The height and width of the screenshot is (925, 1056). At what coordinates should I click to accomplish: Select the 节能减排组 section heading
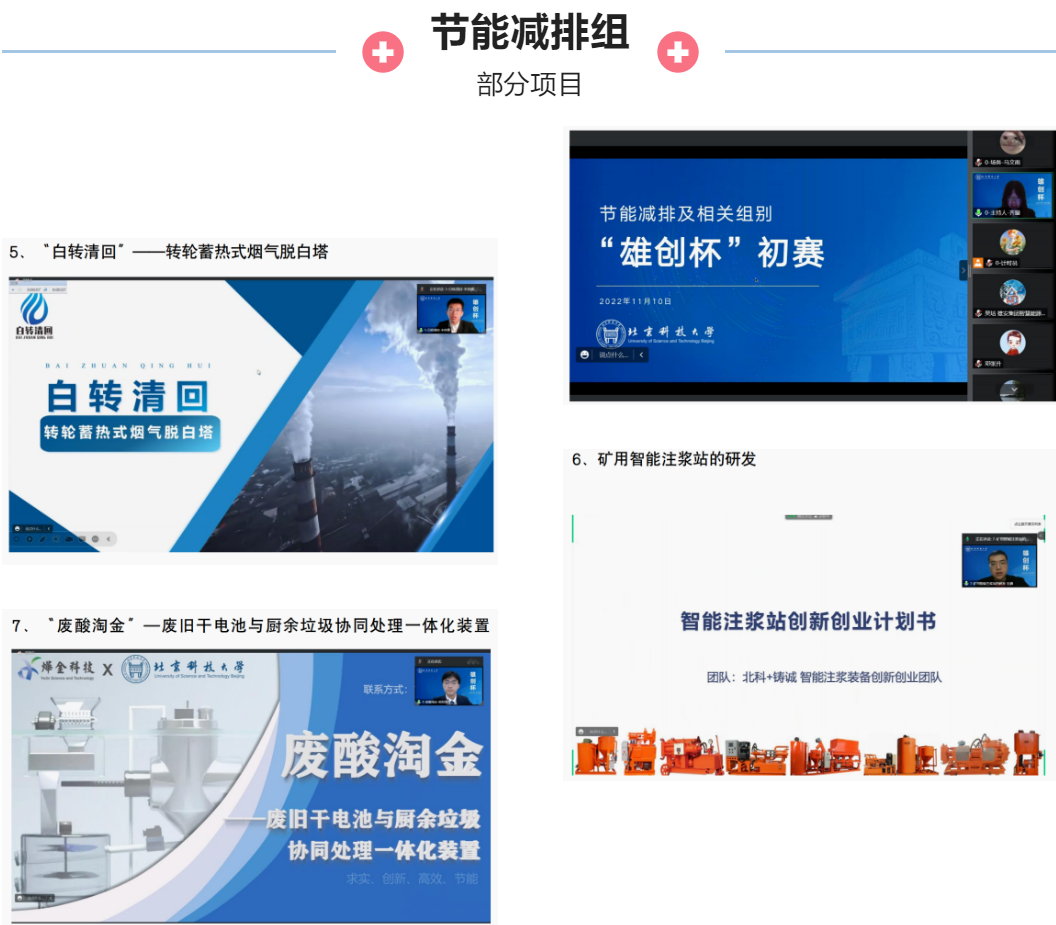pyautogui.click(x=530, y=33)
